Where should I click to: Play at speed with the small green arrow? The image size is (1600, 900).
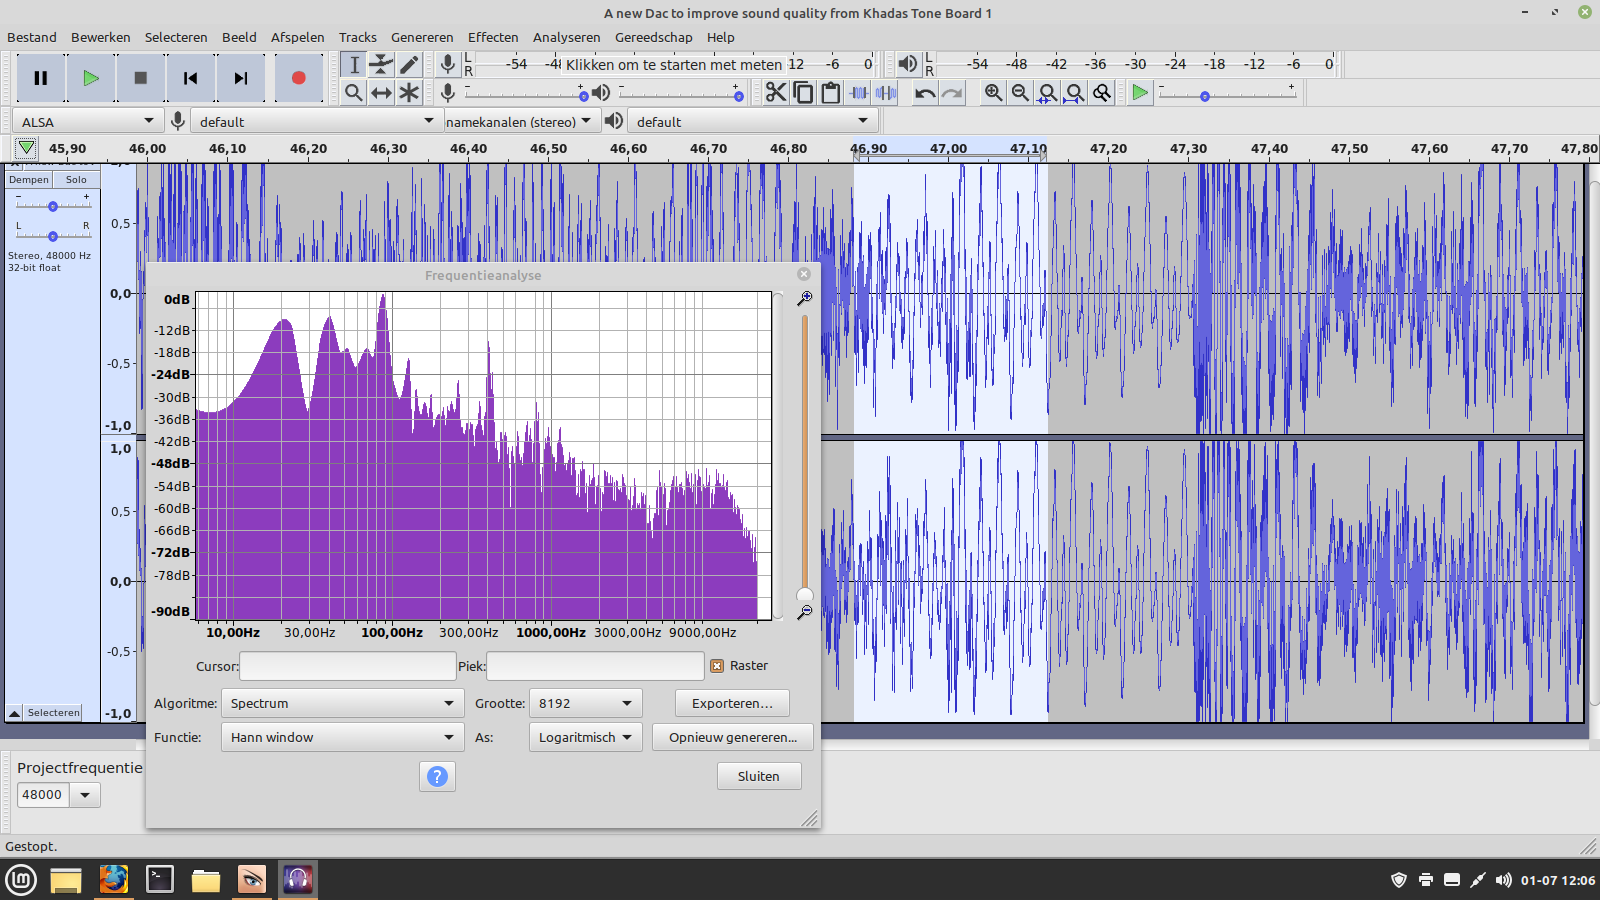[x=1140, y=93]
